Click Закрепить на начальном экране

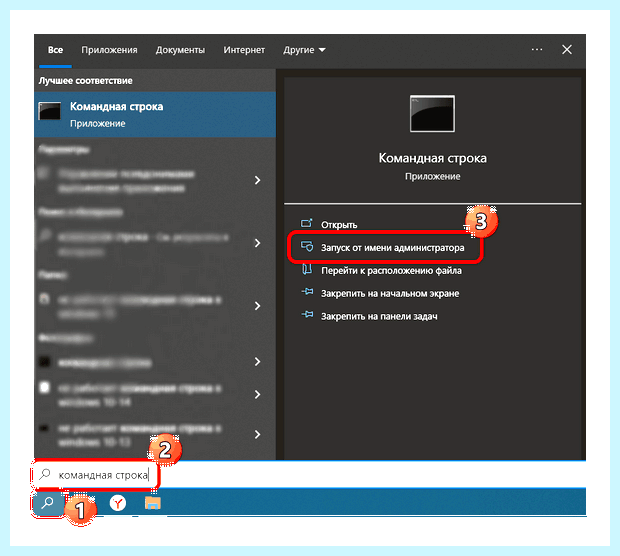390,294
